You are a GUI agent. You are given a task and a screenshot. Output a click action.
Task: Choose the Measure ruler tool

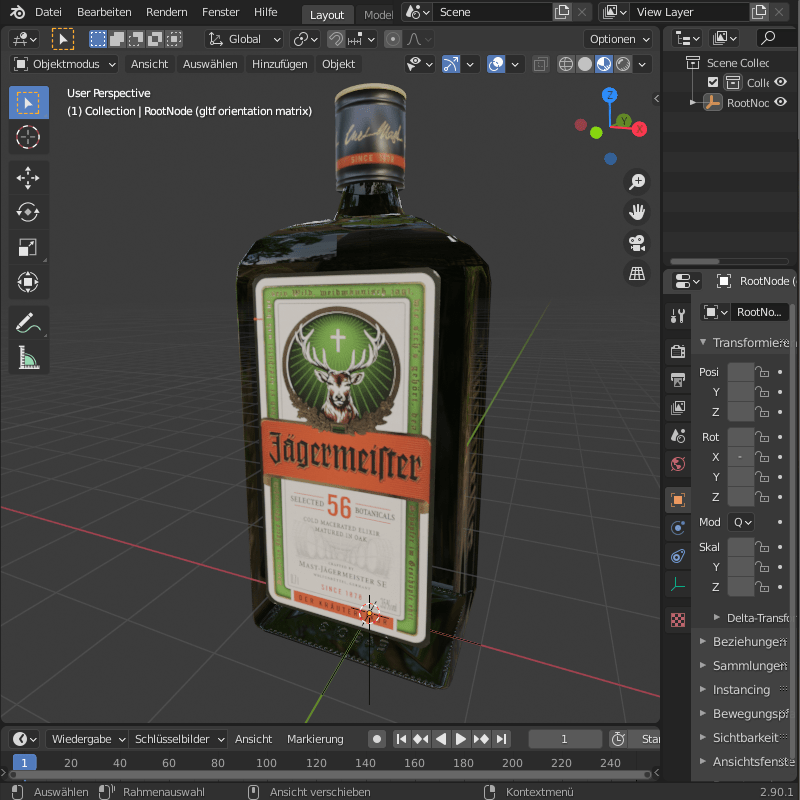tap(28, 357)
